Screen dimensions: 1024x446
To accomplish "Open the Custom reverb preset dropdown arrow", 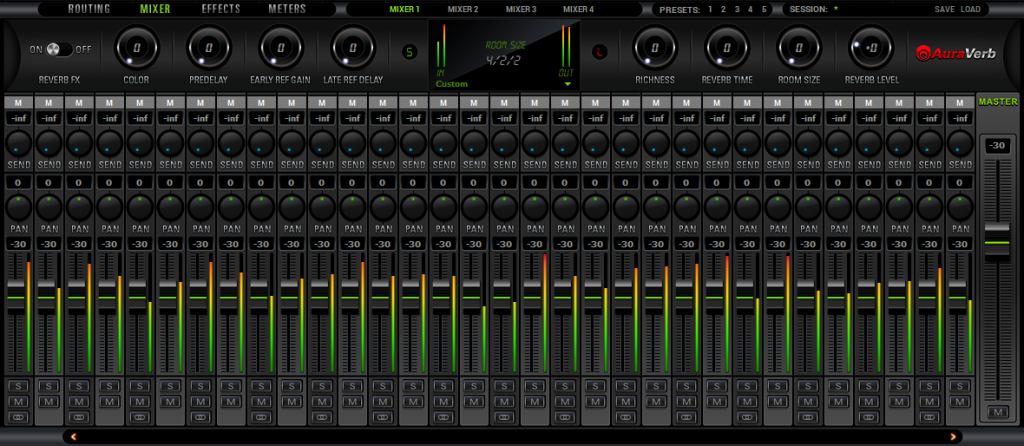I will (568, 85).
